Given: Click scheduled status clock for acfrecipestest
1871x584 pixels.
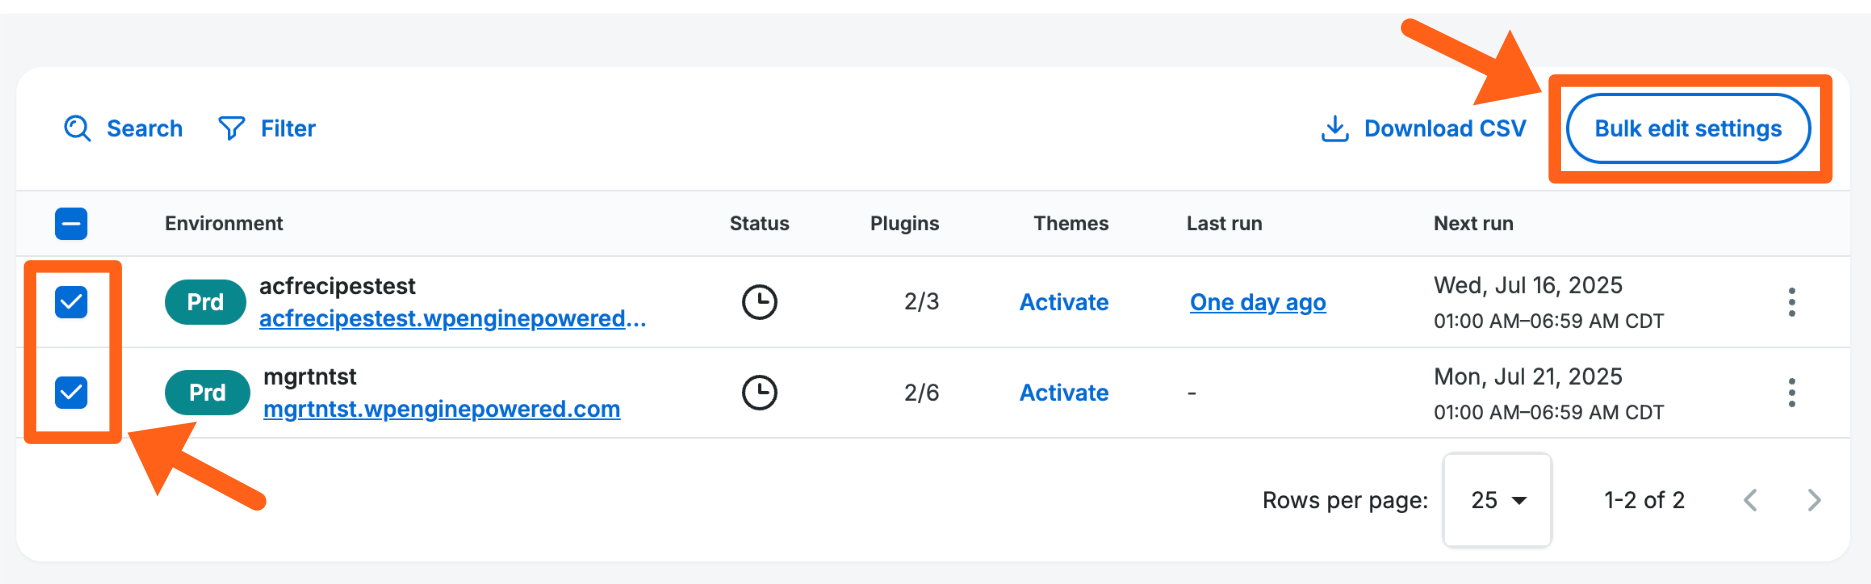Looking at the screenshot, I should point(759,302).
